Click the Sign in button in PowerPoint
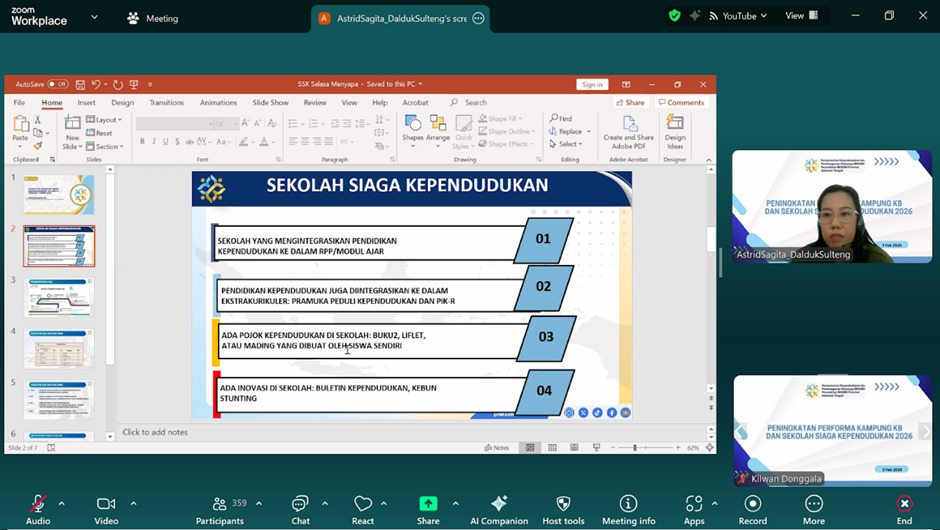Image resolution: width=940 pixels, height=530 pixels. [x=592, y=85]
